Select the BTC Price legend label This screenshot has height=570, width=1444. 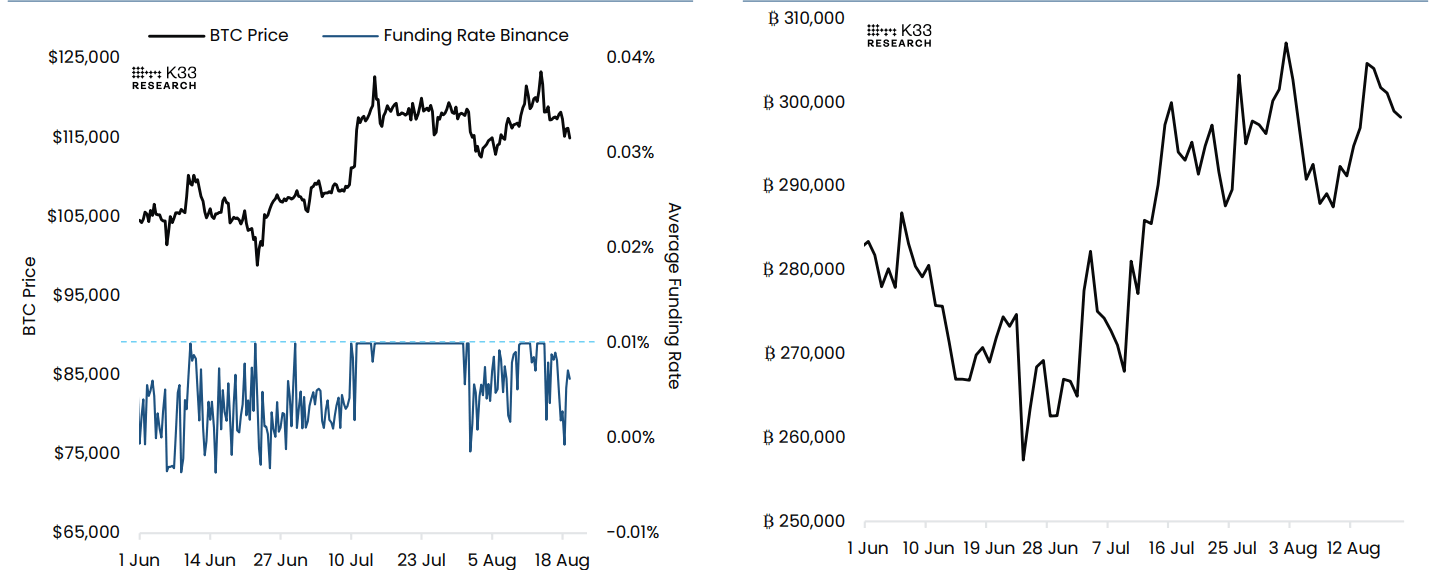click(248, 36)
